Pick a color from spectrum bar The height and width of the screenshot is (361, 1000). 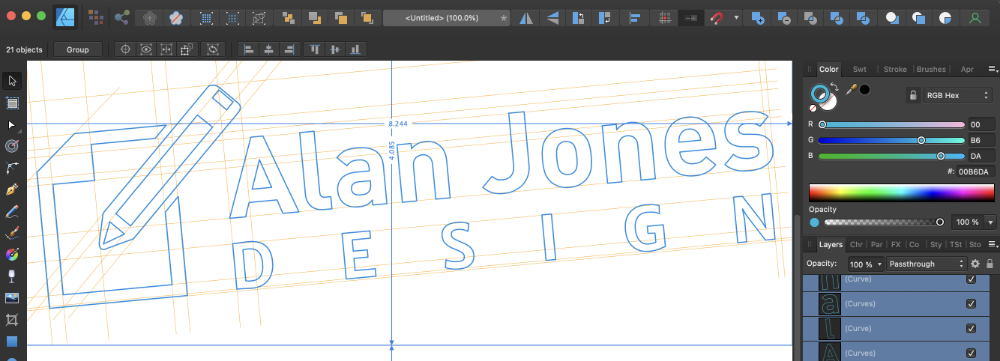(x=901, y=193)
